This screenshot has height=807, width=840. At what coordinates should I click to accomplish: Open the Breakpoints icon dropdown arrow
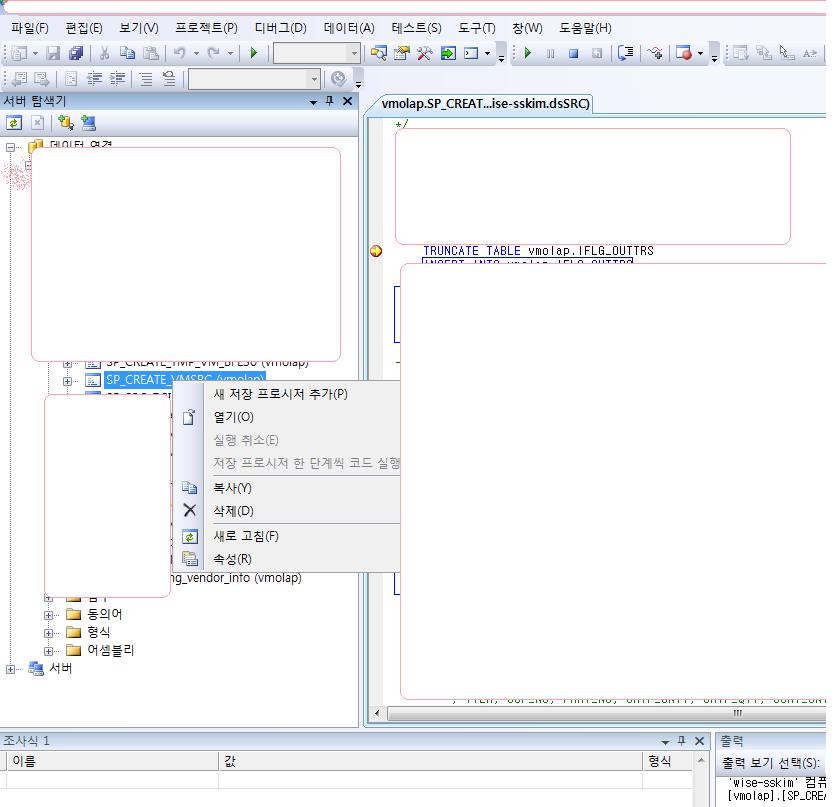(700, 54)
